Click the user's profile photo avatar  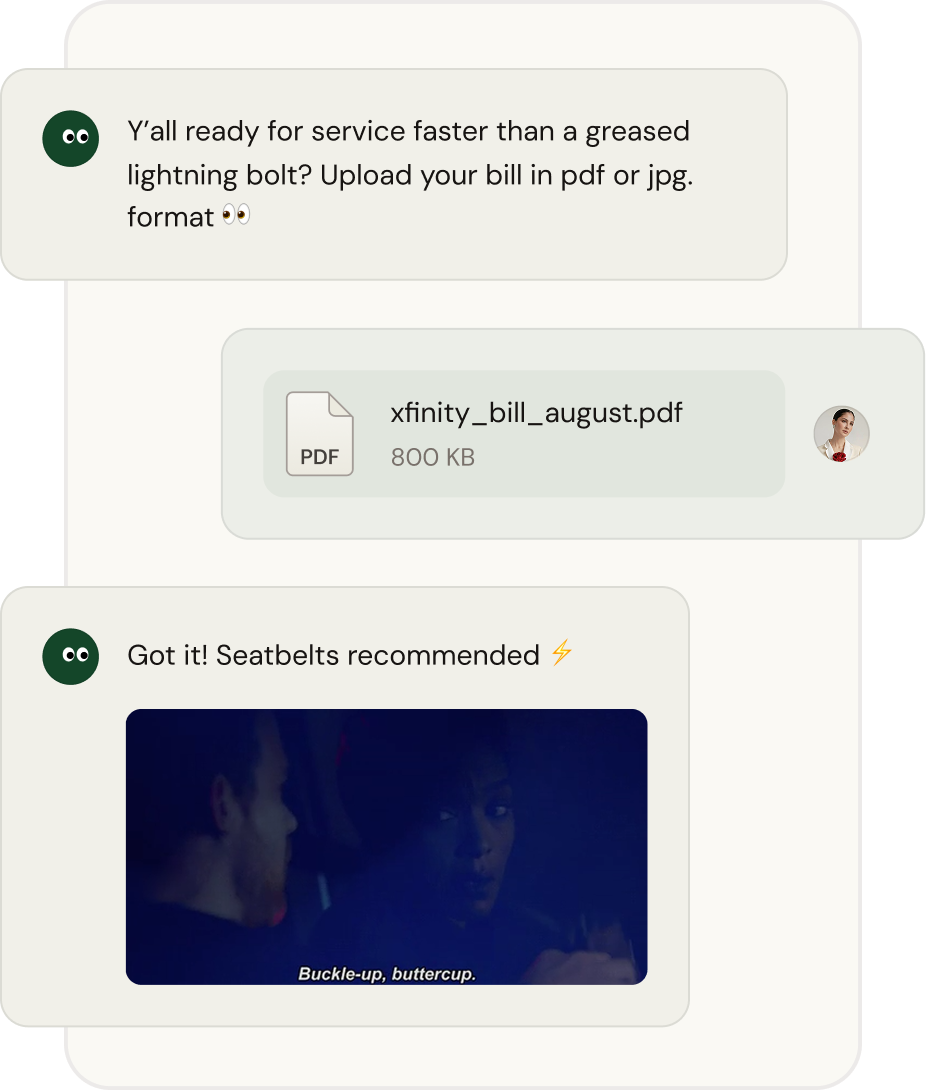point(841,434)
